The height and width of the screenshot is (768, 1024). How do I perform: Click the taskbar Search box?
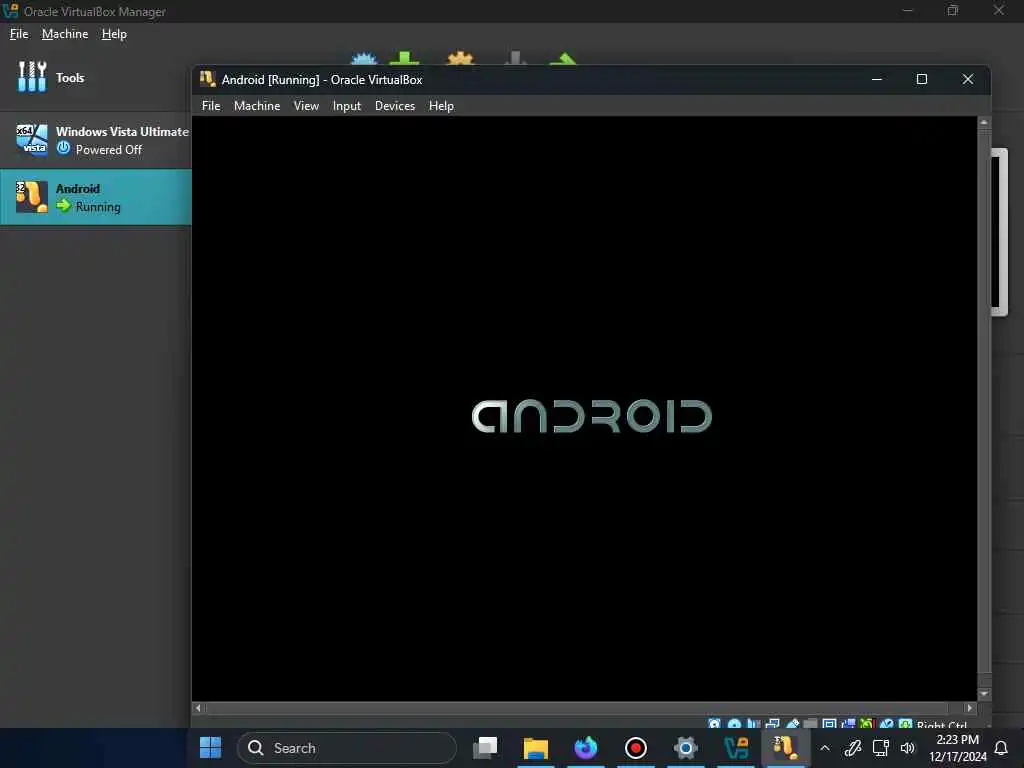click(347, 748)
